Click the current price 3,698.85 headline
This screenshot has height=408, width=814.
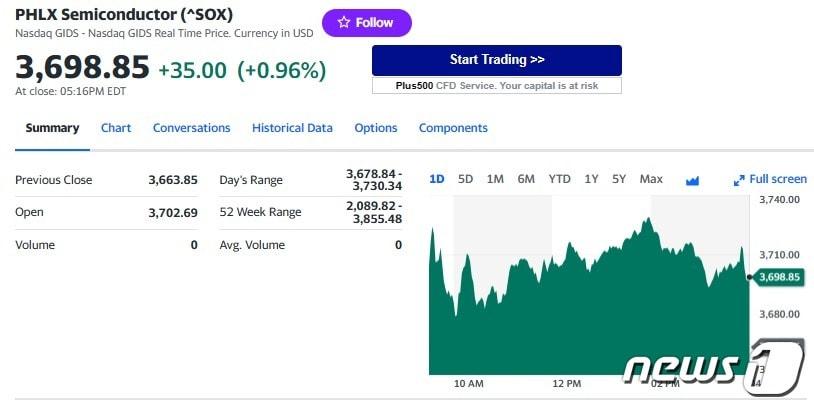(x=82, y=68)
